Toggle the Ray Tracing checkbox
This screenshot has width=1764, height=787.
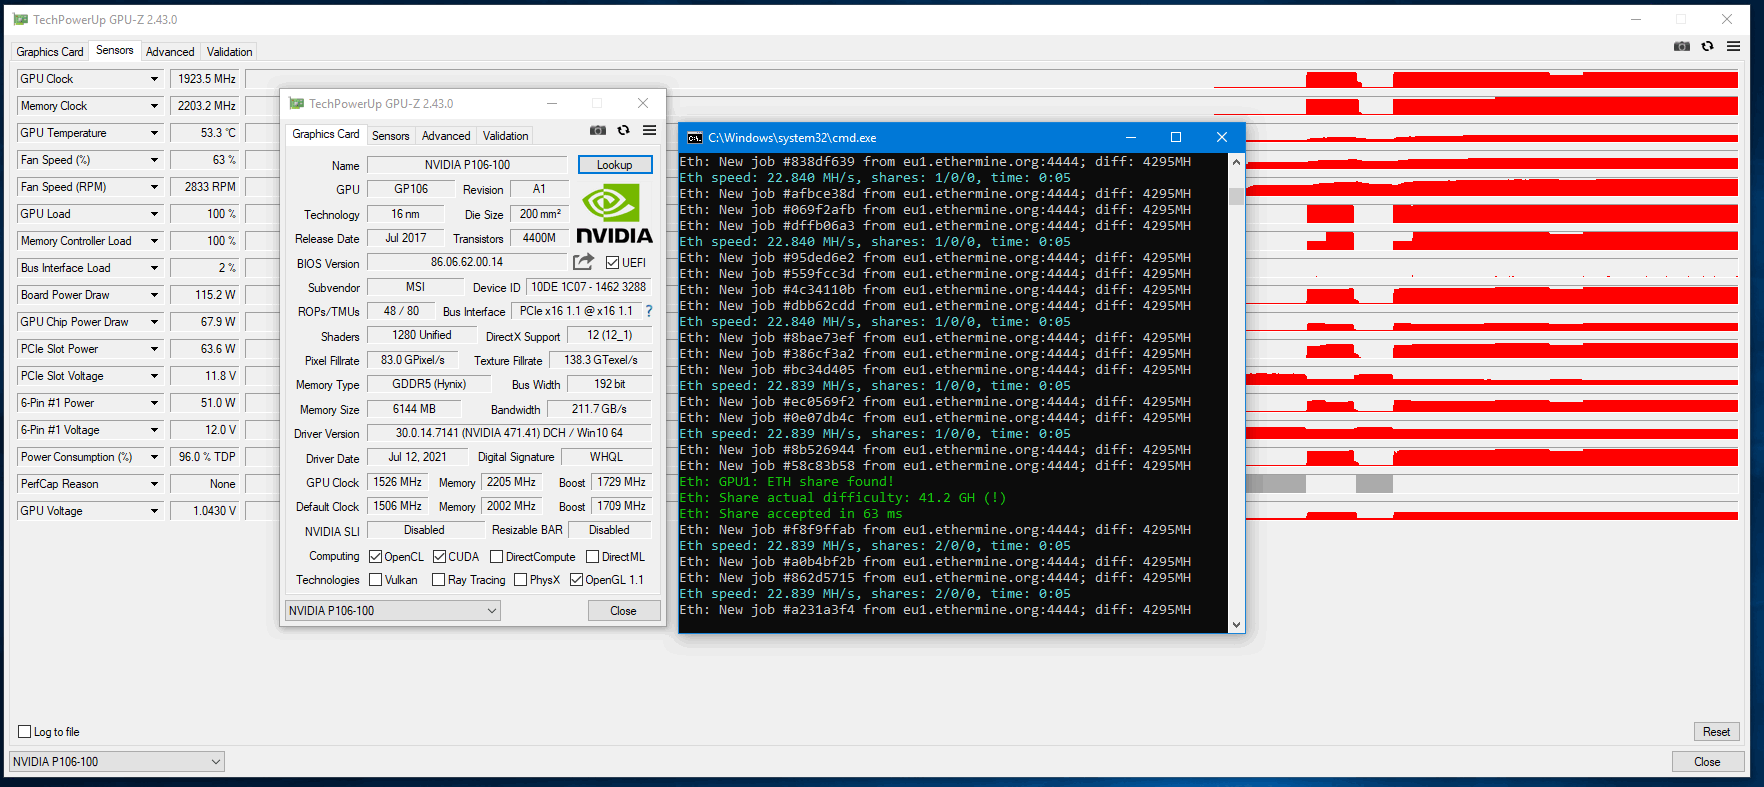438,580
